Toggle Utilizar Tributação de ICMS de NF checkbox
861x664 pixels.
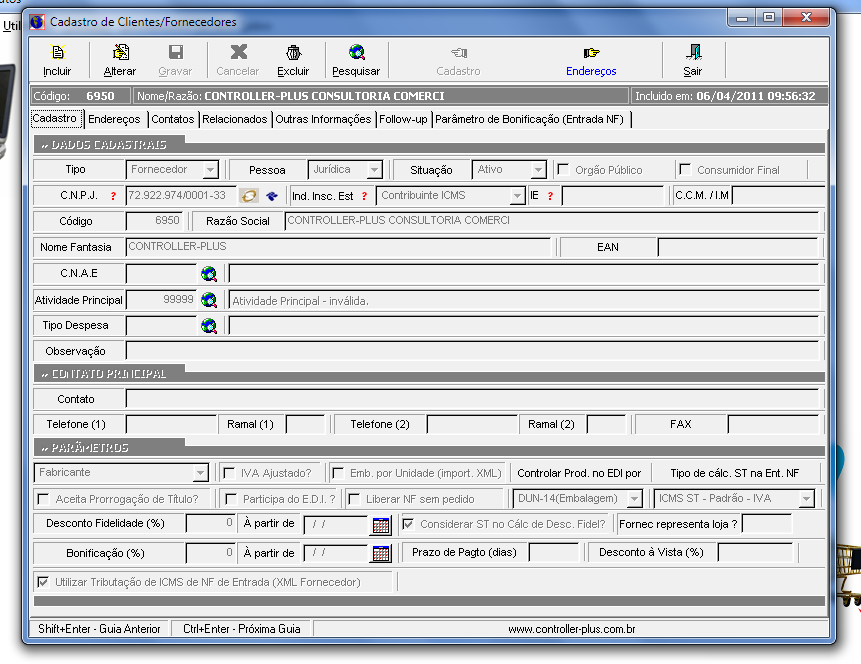(x=43, y=582)
